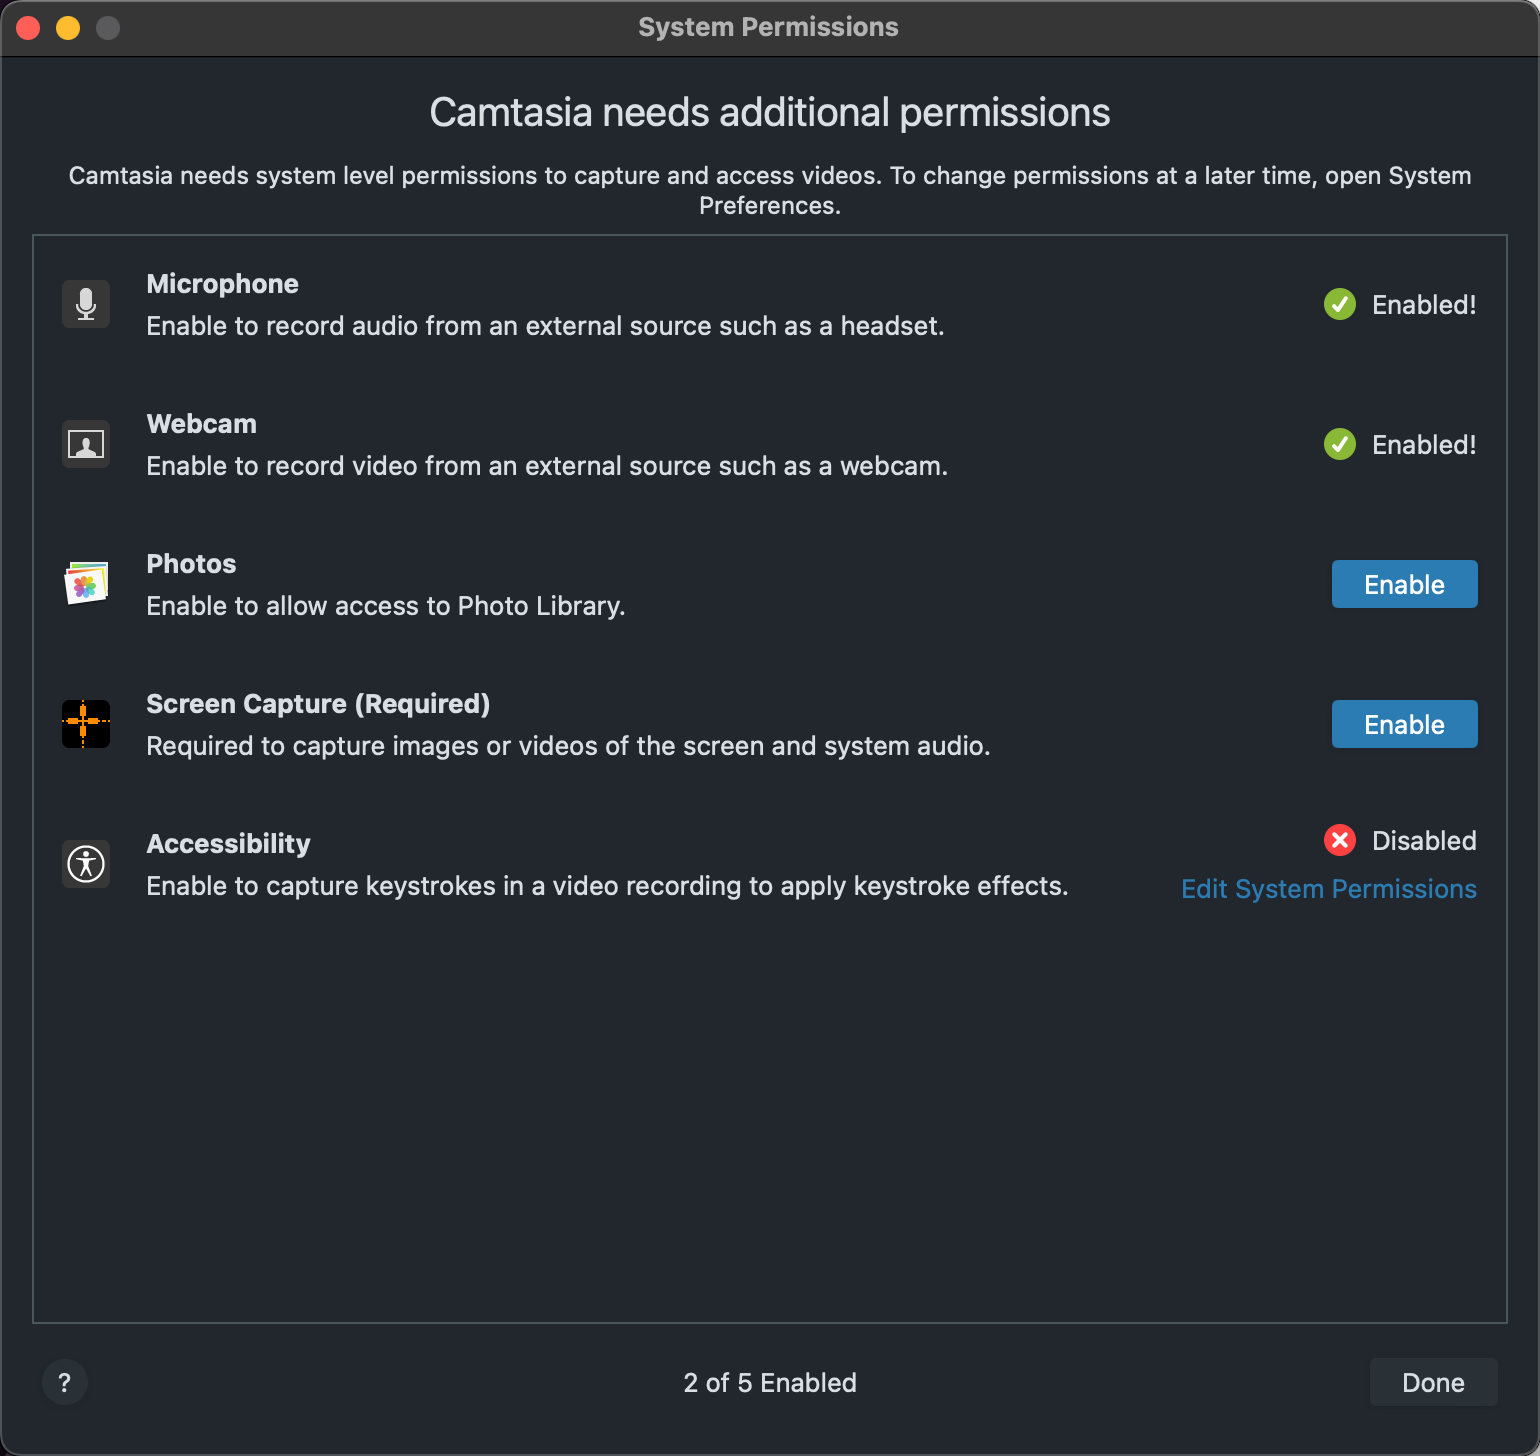
Task: Click the keystroke effects description text
Action: pyautogui.click(x=607, y=886)
